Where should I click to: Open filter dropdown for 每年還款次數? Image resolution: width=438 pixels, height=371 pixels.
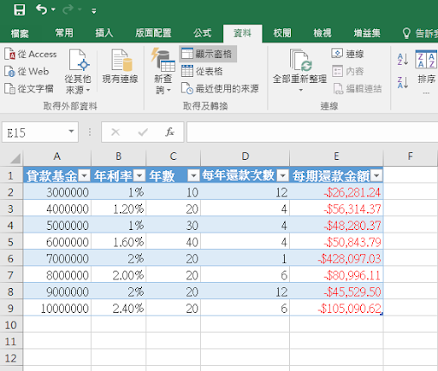(282, 176)
